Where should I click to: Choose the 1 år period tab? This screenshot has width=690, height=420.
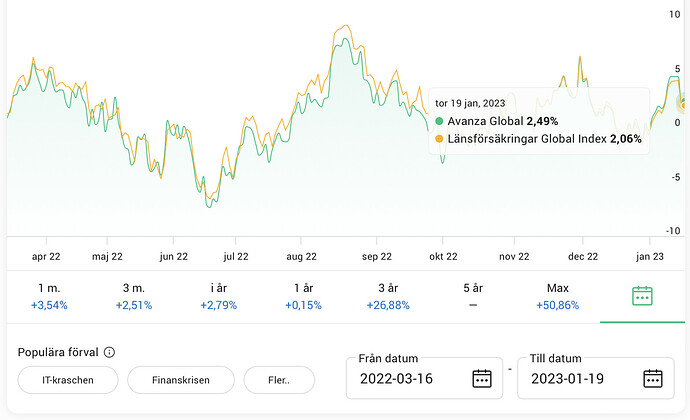[303, 297]
